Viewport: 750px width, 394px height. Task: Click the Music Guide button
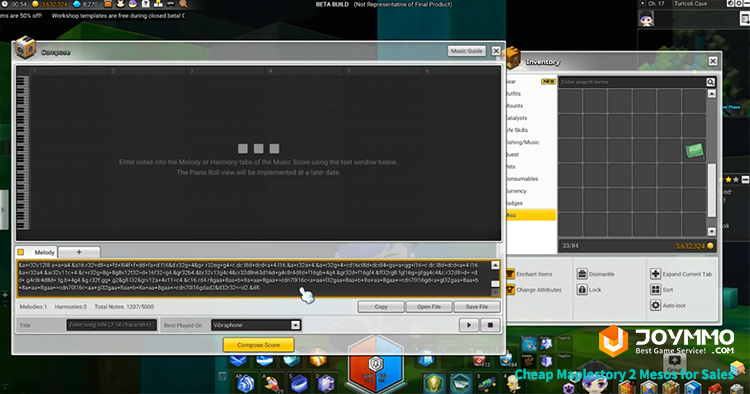tap(467, 51)
